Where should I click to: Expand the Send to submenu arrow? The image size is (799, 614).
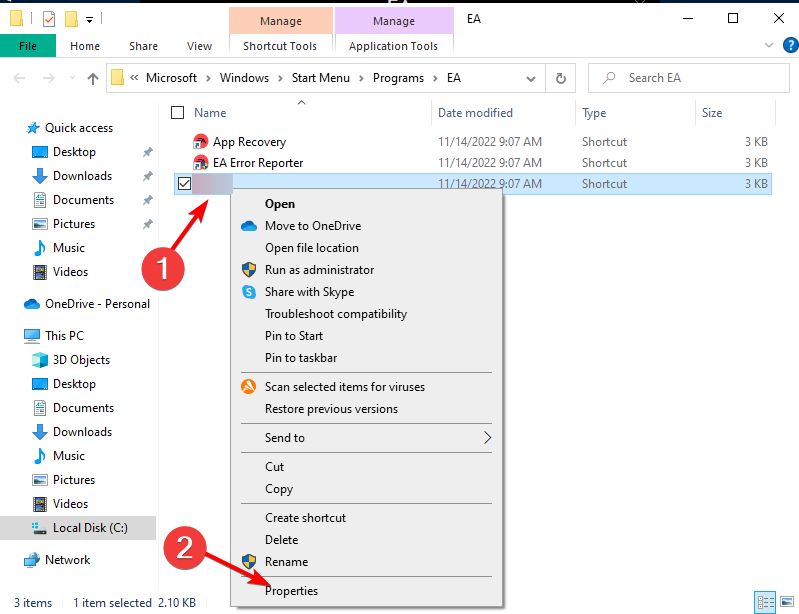(487, 438)
